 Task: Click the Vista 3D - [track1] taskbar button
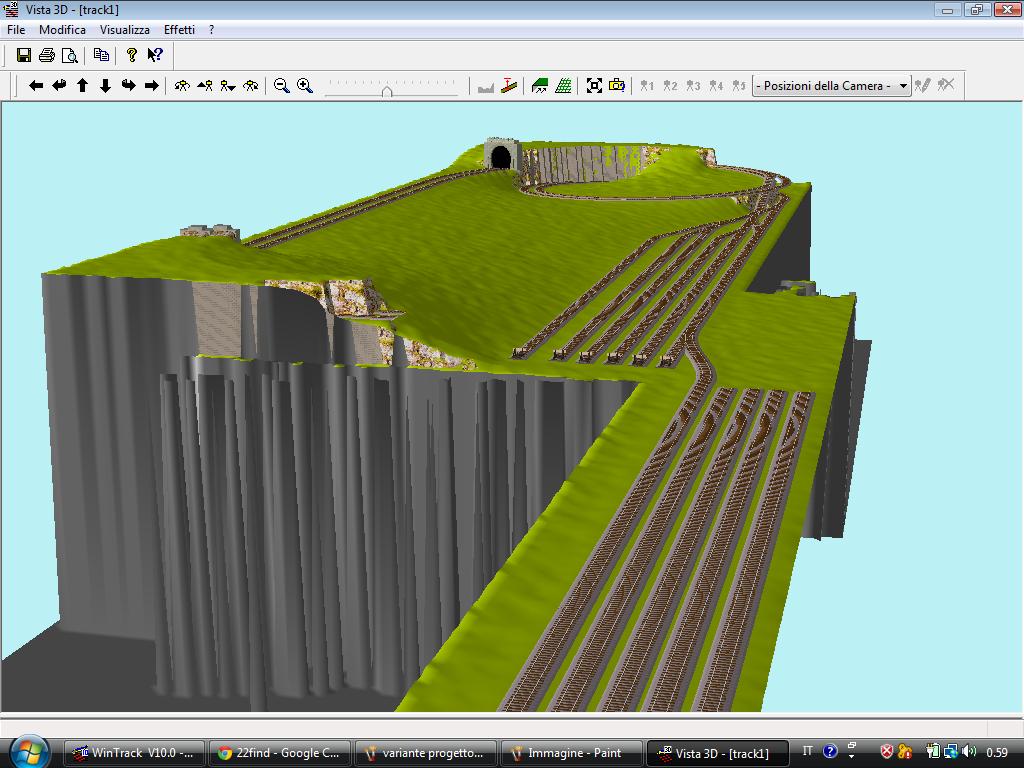tap(716, 753)
